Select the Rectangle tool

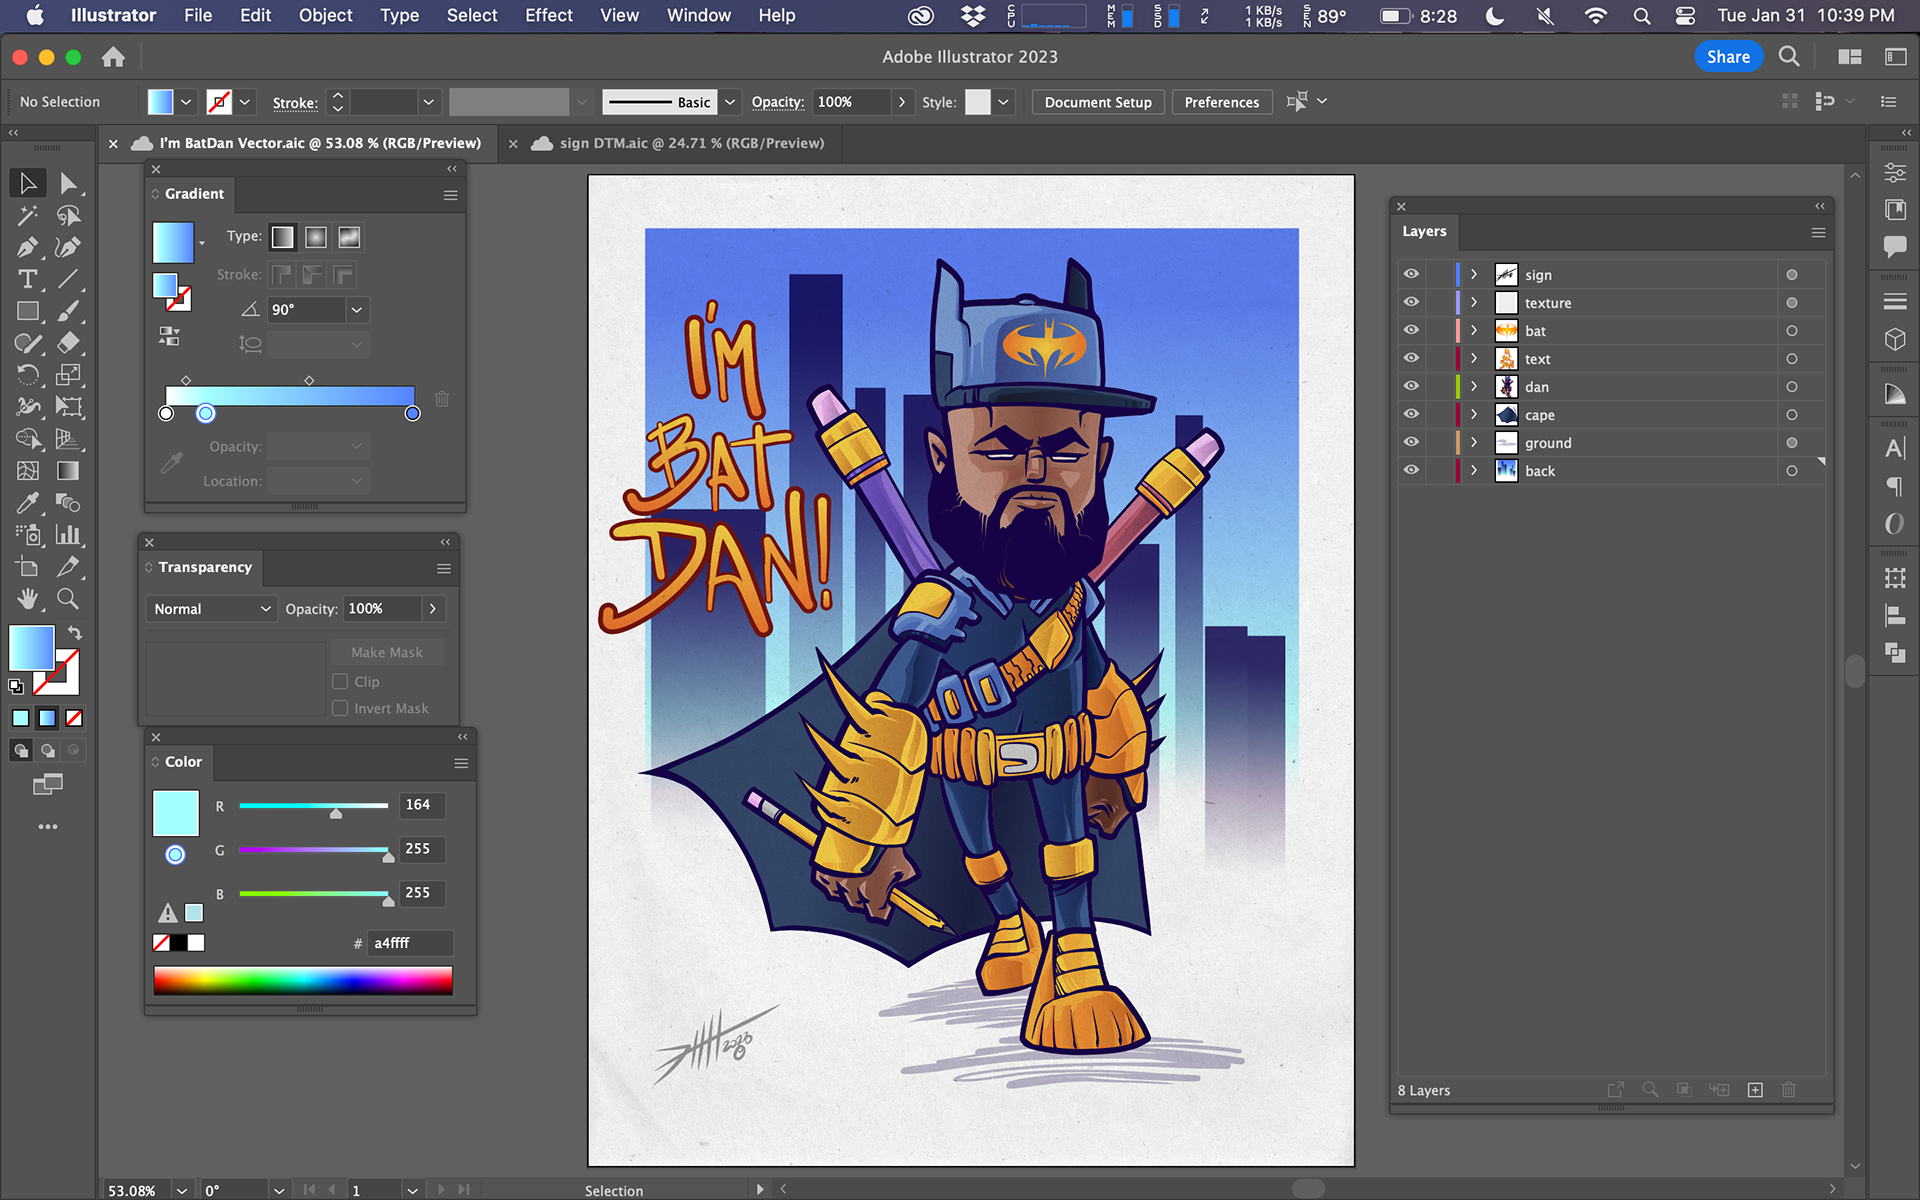[28, 311]
